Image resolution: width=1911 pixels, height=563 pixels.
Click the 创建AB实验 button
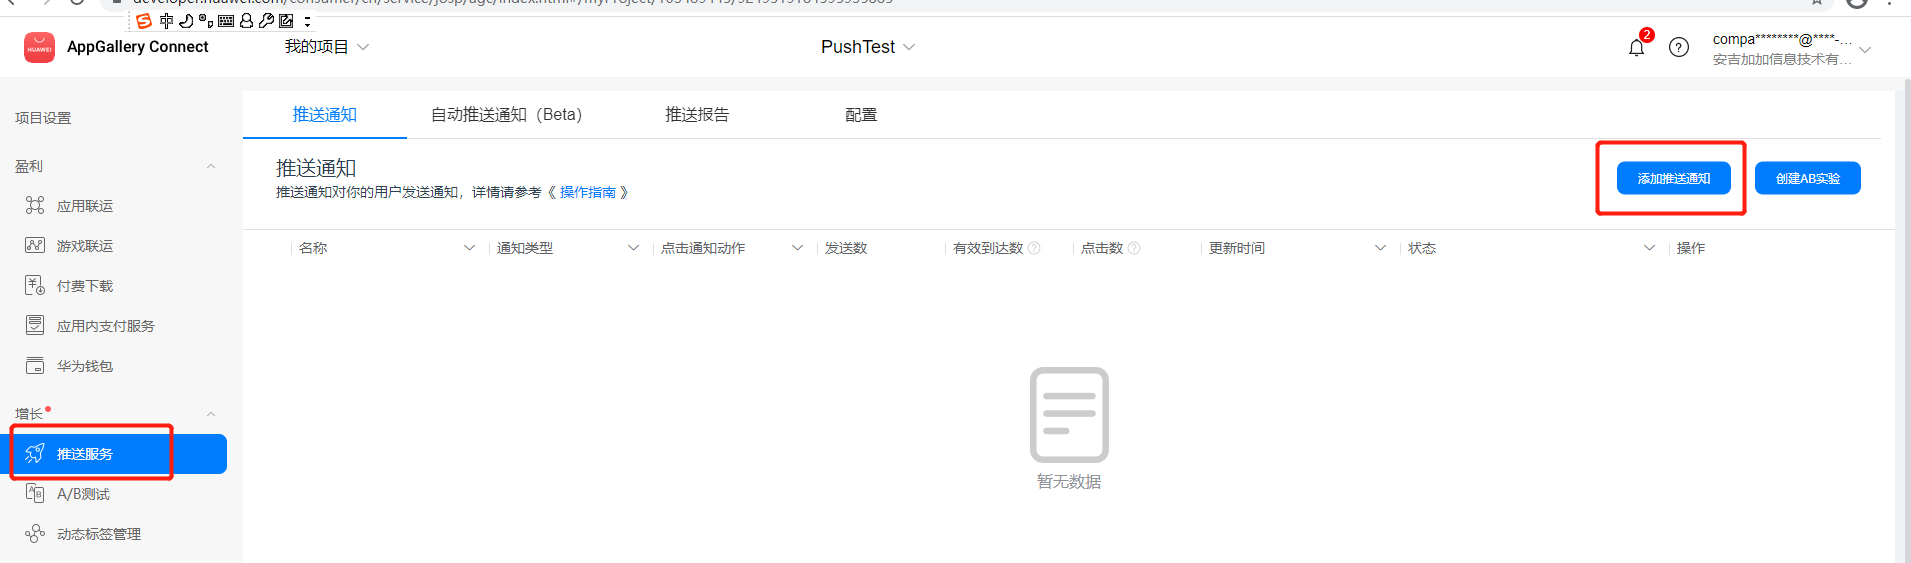[1807, 178]
